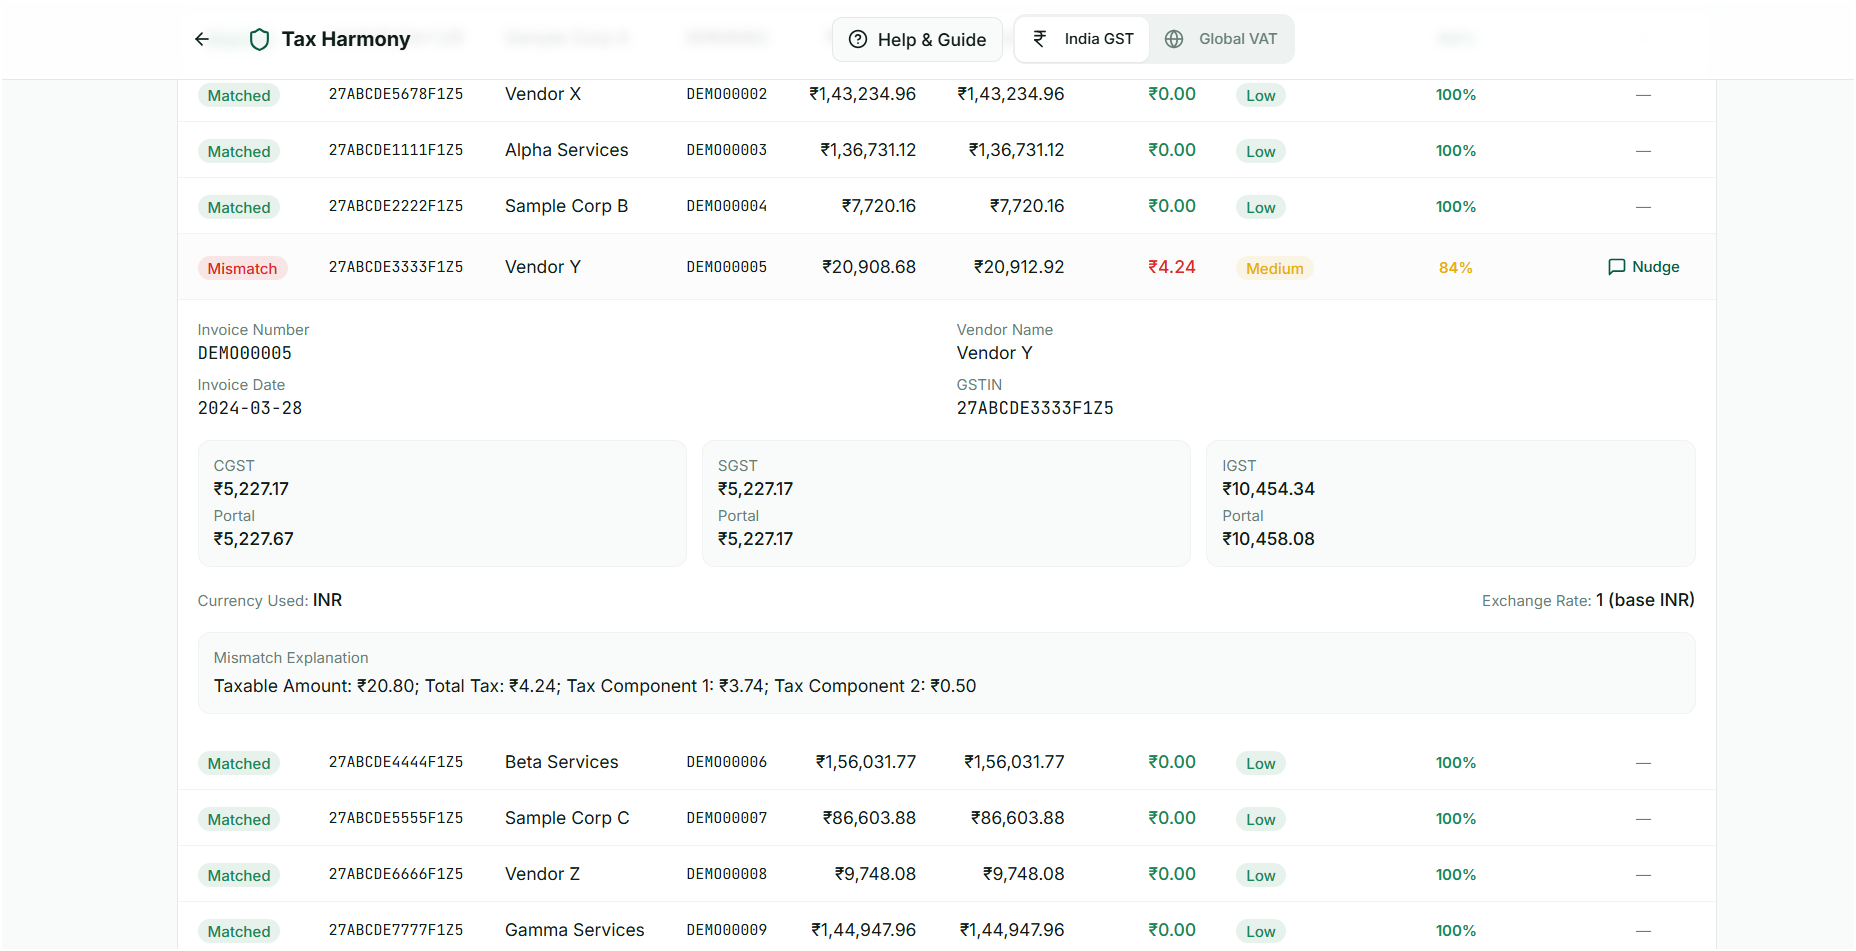Screen dimensions: 1856x951
Task: Click the 100% value for Gamma Services
Action: (1455, 931)
